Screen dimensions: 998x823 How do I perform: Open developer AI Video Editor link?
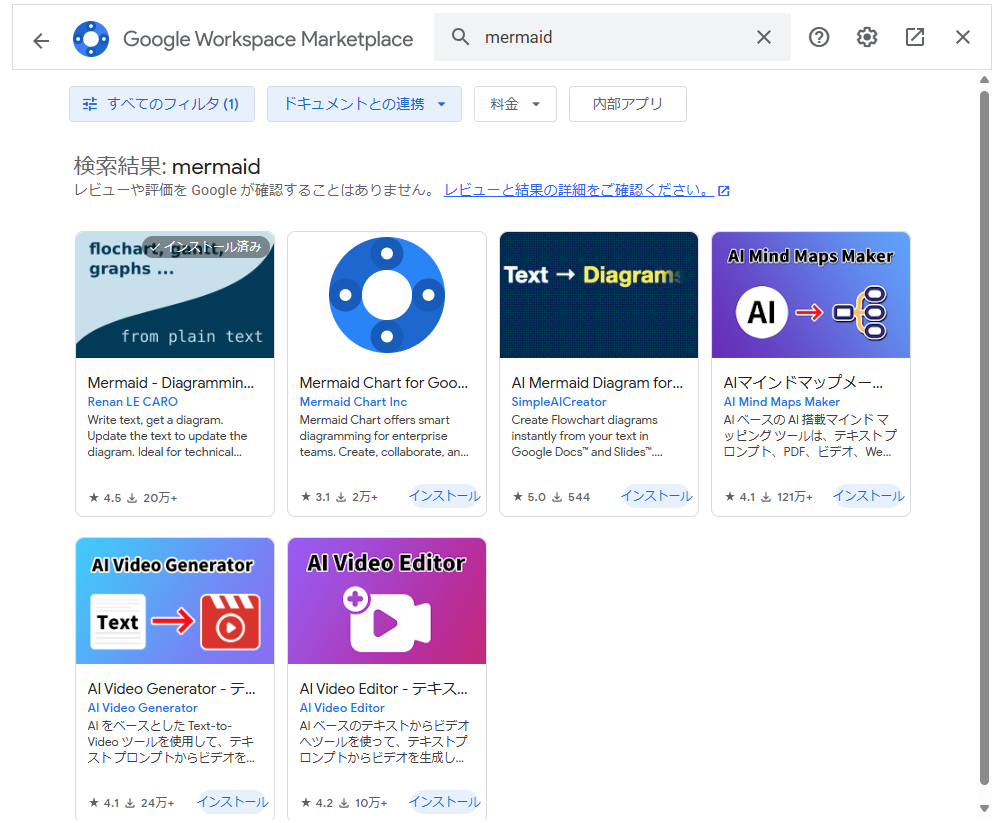coord(342,708)
